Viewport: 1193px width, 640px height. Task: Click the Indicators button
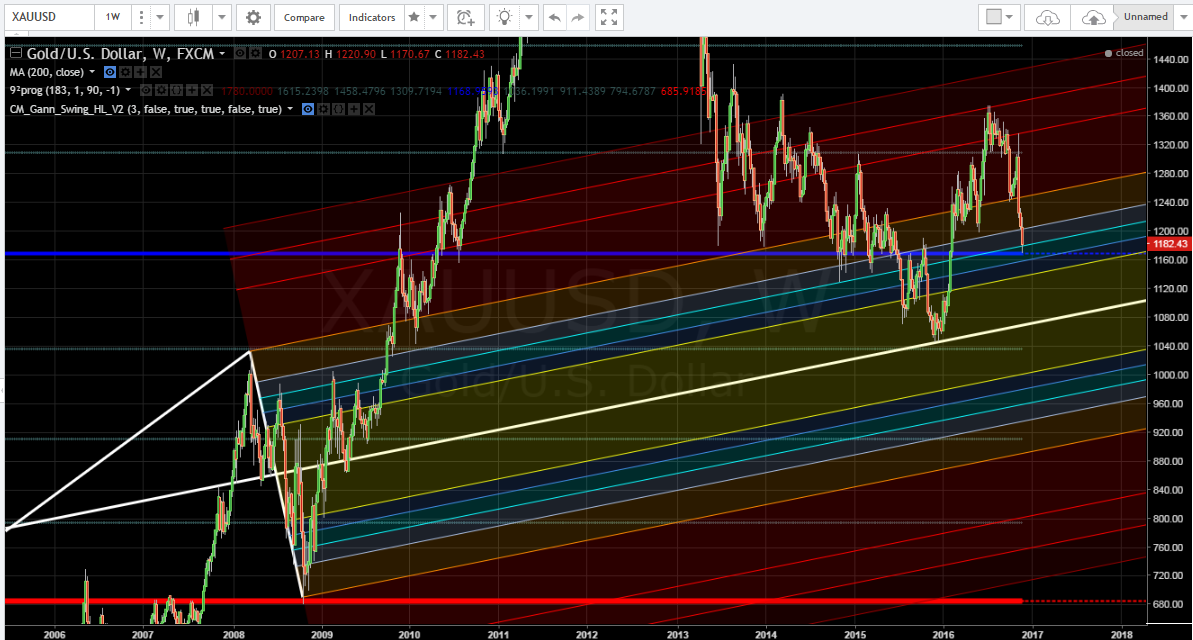pos(371,17)
